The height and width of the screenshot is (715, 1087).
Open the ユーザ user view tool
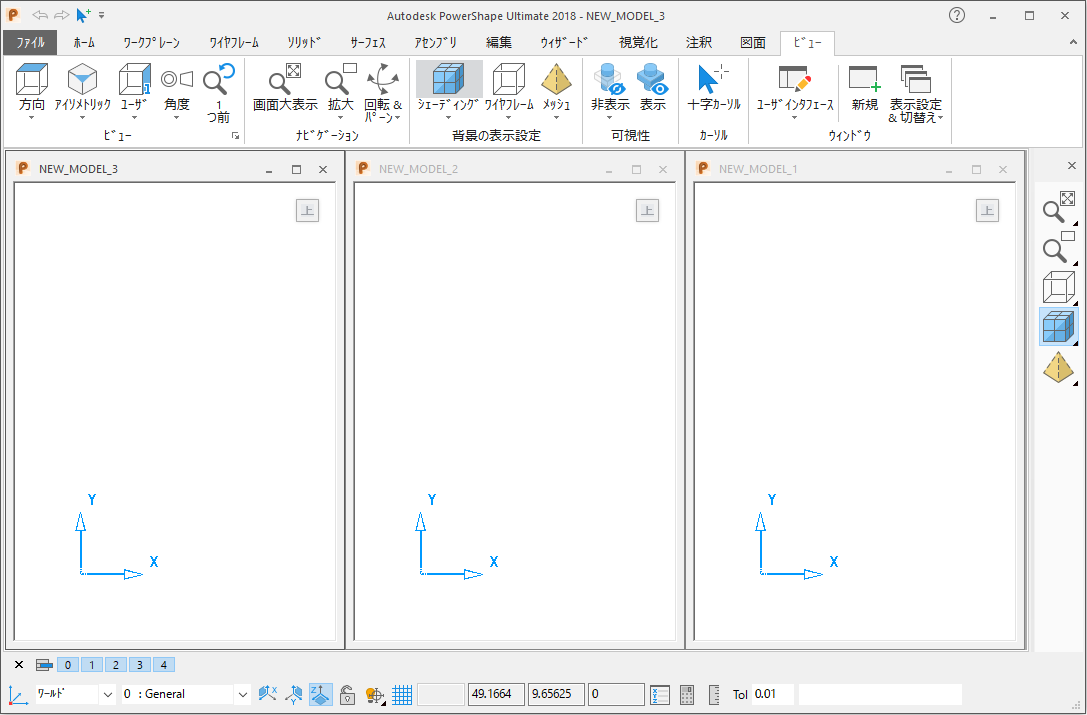pyautogui.click(x=134, y=87)
